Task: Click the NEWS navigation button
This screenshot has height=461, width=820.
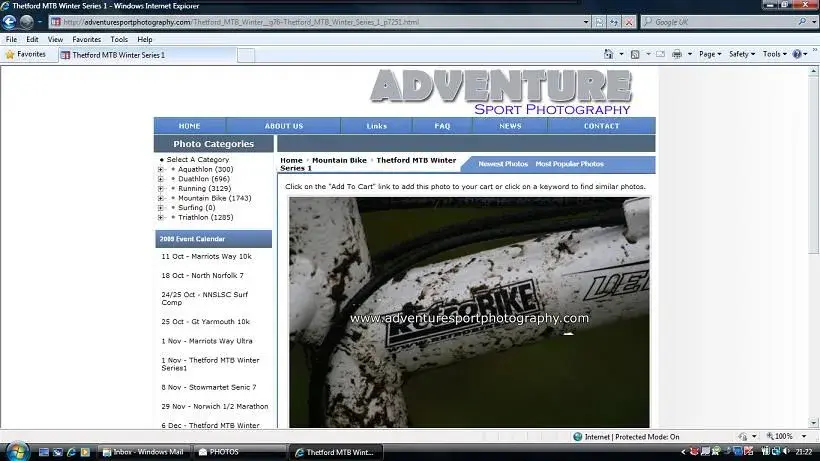Action: pyautogui.click(x=510, y=126)
